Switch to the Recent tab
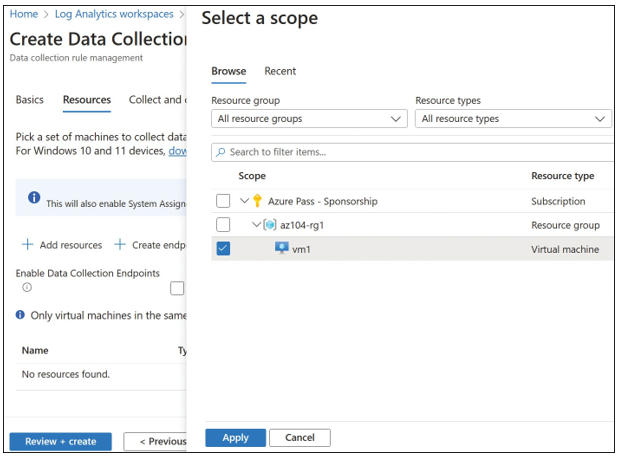Viewport: 623px width, 456px height. pyautogui.click(x=280, y=71)
